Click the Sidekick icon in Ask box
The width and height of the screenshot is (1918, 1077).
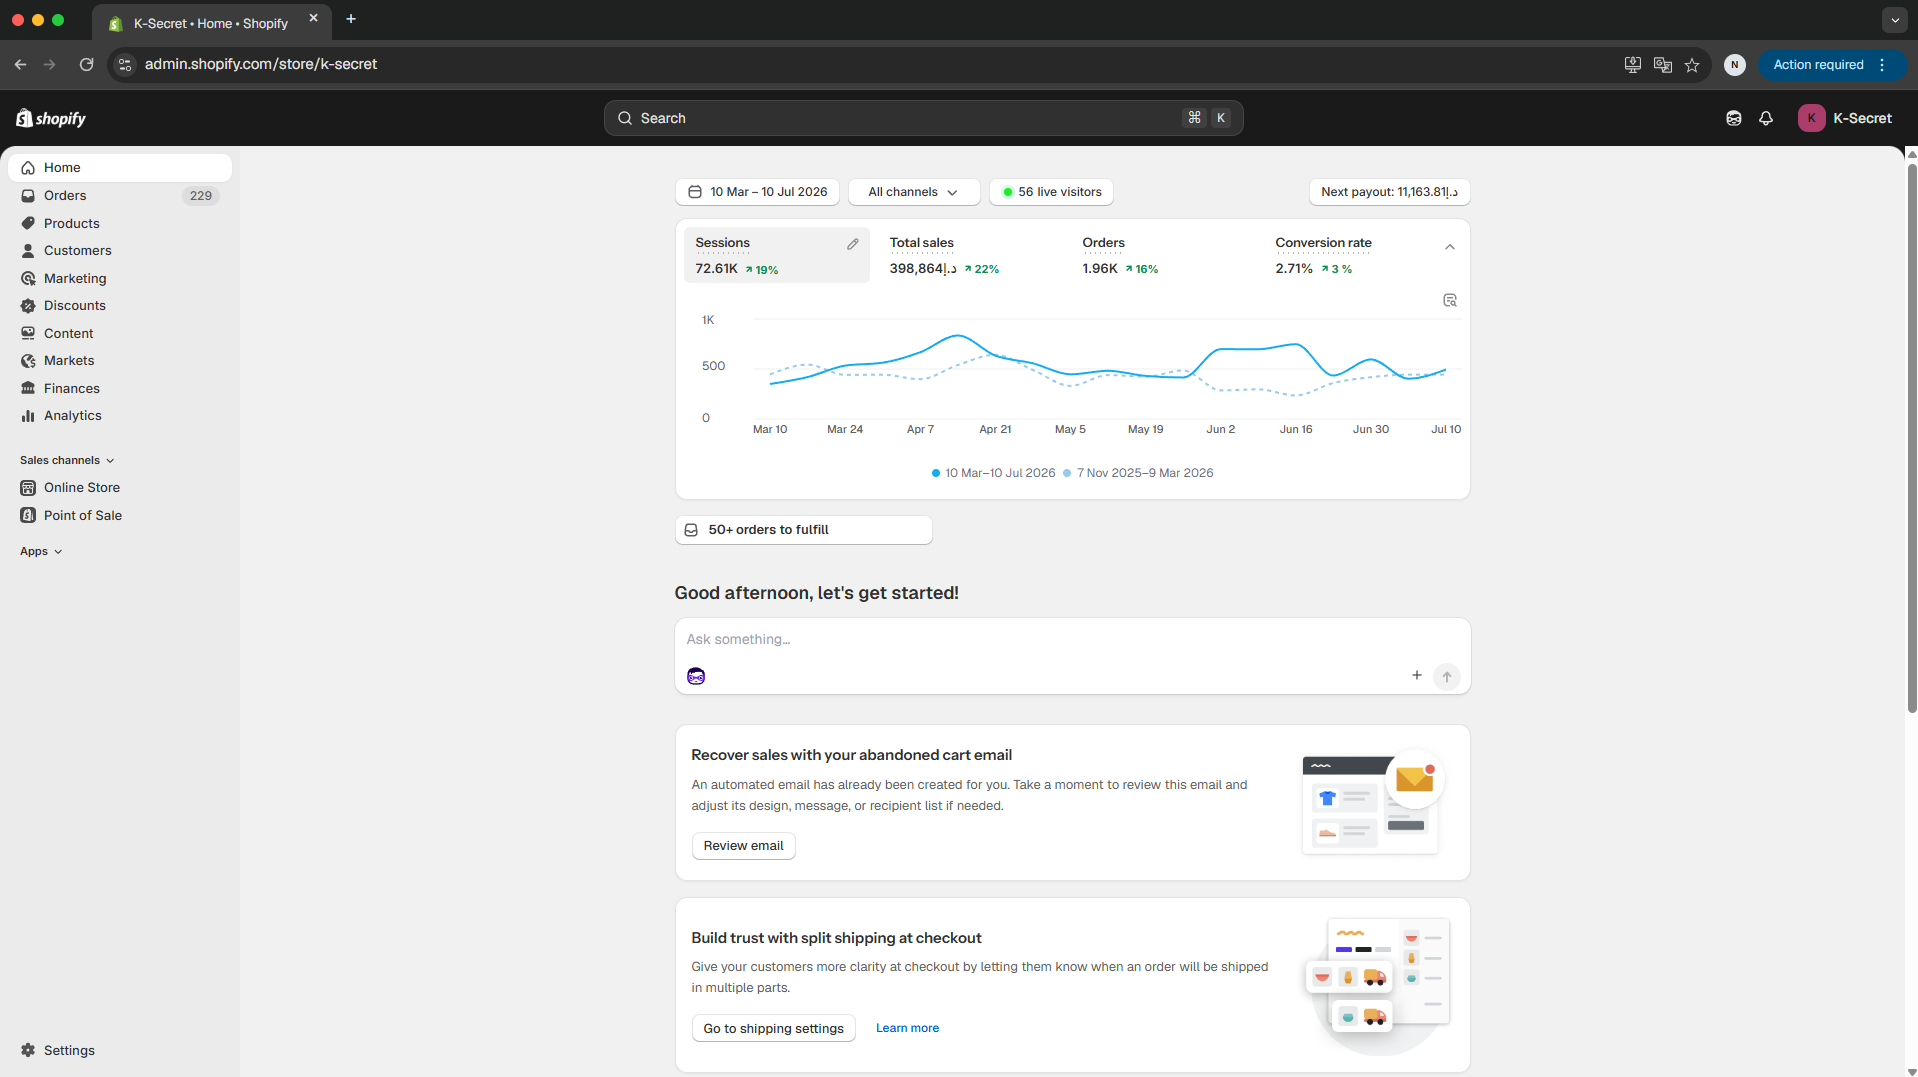click(696, 677)
